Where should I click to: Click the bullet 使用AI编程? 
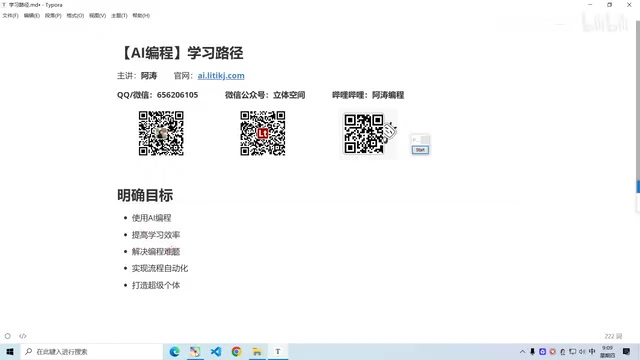click(x=151, y=218)
